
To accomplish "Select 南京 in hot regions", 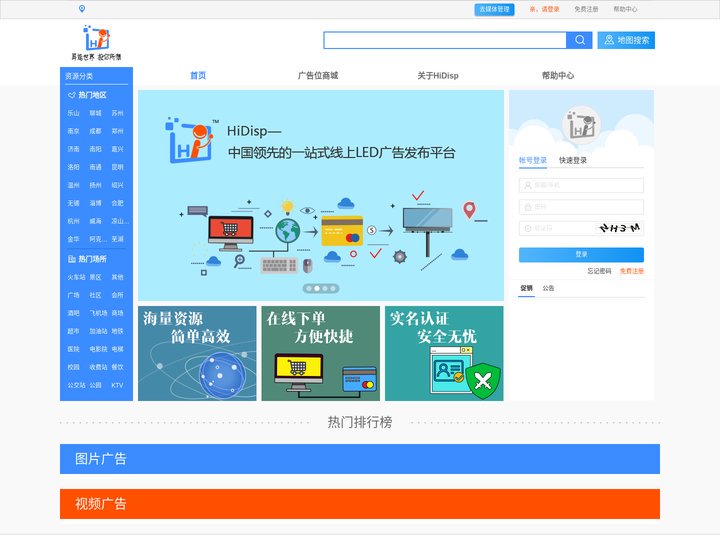I will pyautogui.click(x=73, y=131).
